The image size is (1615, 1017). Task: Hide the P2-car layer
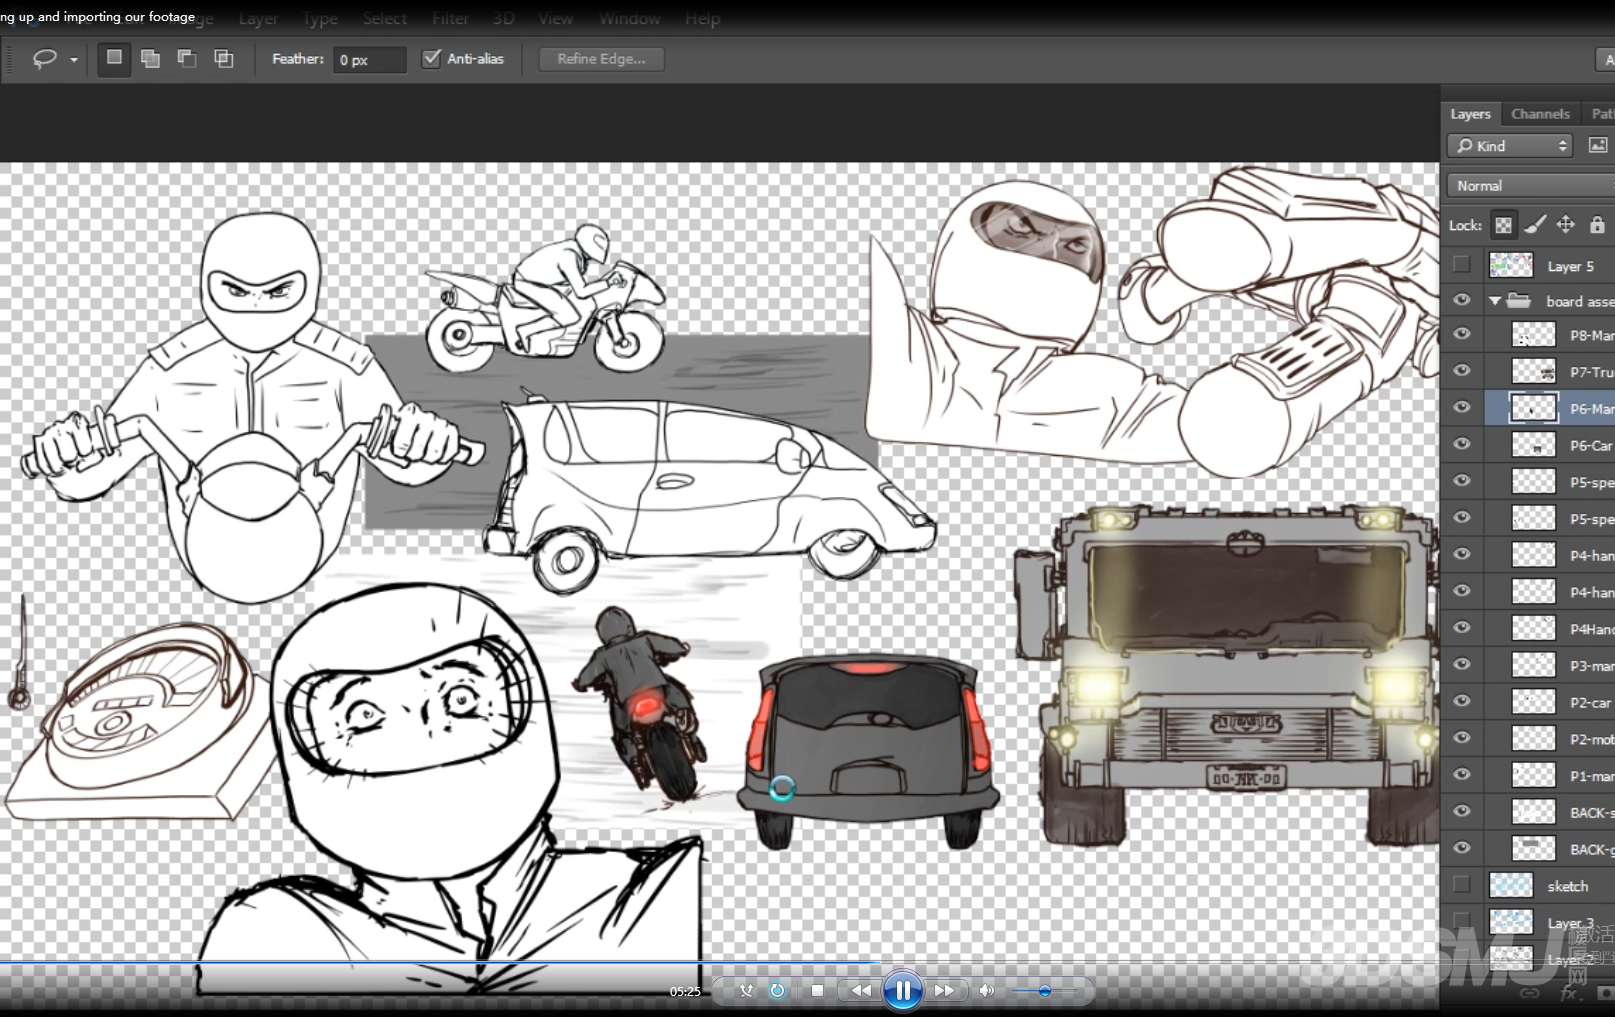tap(1461, 701)
